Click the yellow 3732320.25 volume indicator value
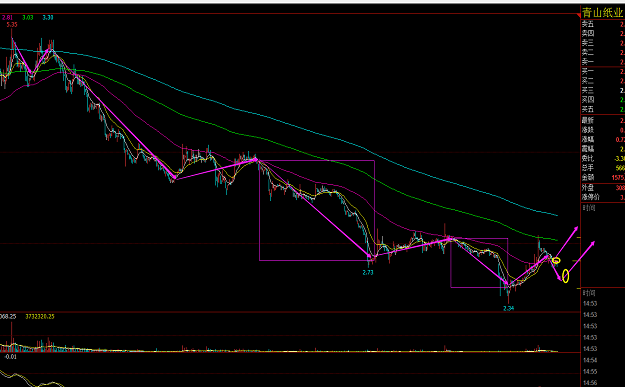This screenshot has height=387, width=625. coord(40,317)
